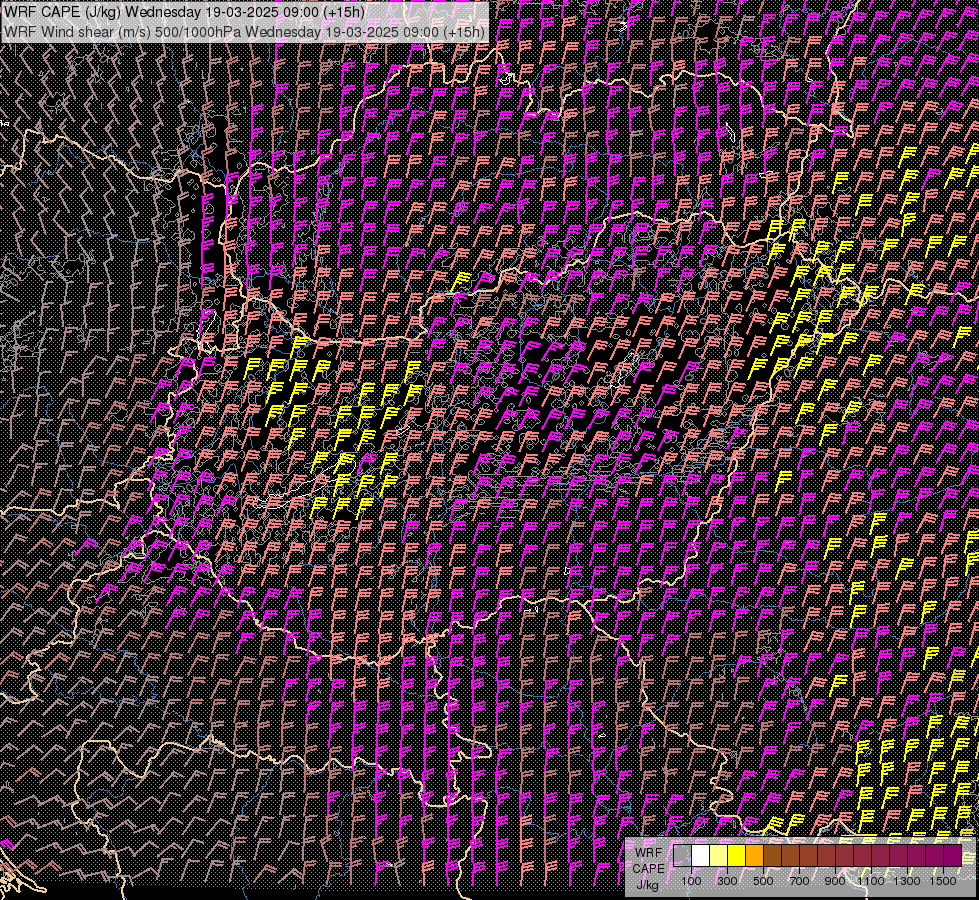Click the 1100 legend value
Viewport: 979px width, 900px height.
coord(870,881)
